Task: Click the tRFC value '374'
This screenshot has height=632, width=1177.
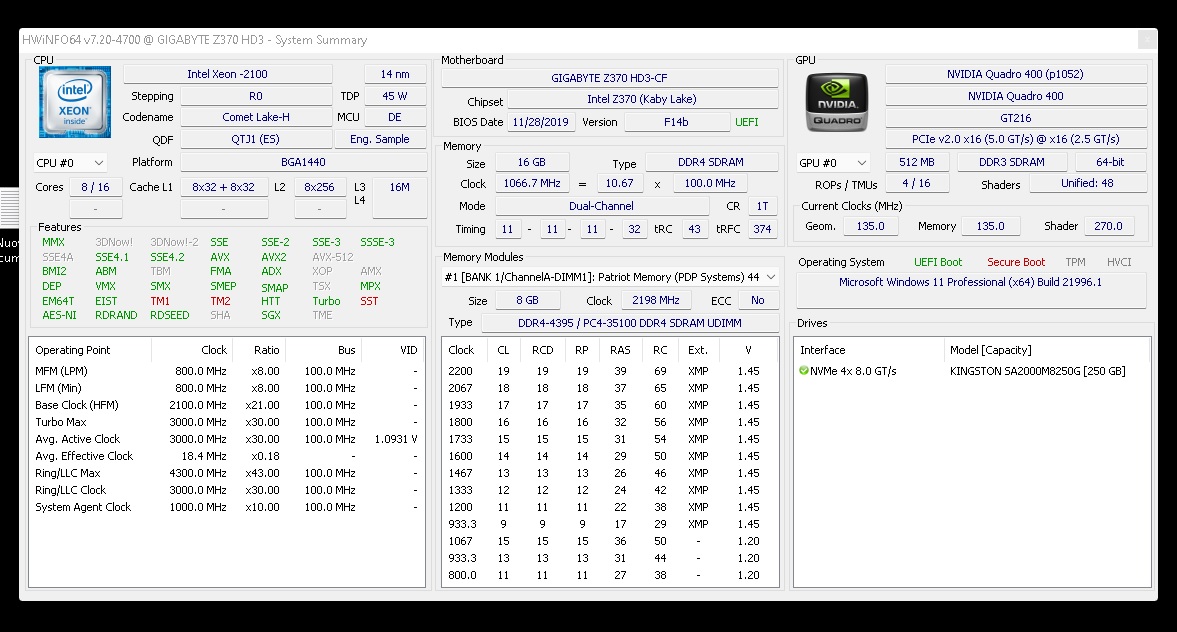Action: click(763, 229)
